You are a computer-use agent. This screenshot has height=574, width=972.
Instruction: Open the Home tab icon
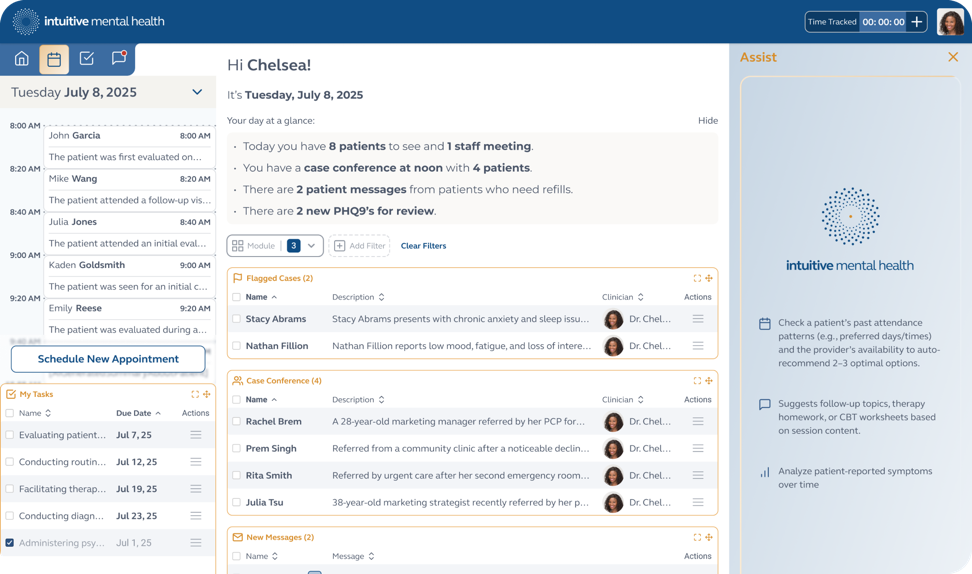tap(21, 59)
